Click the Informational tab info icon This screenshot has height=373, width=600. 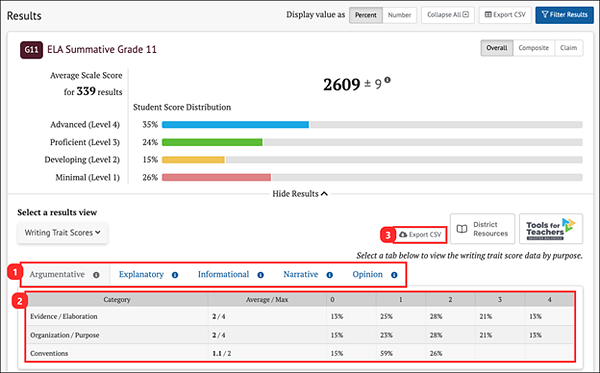(x=261, y=275)
